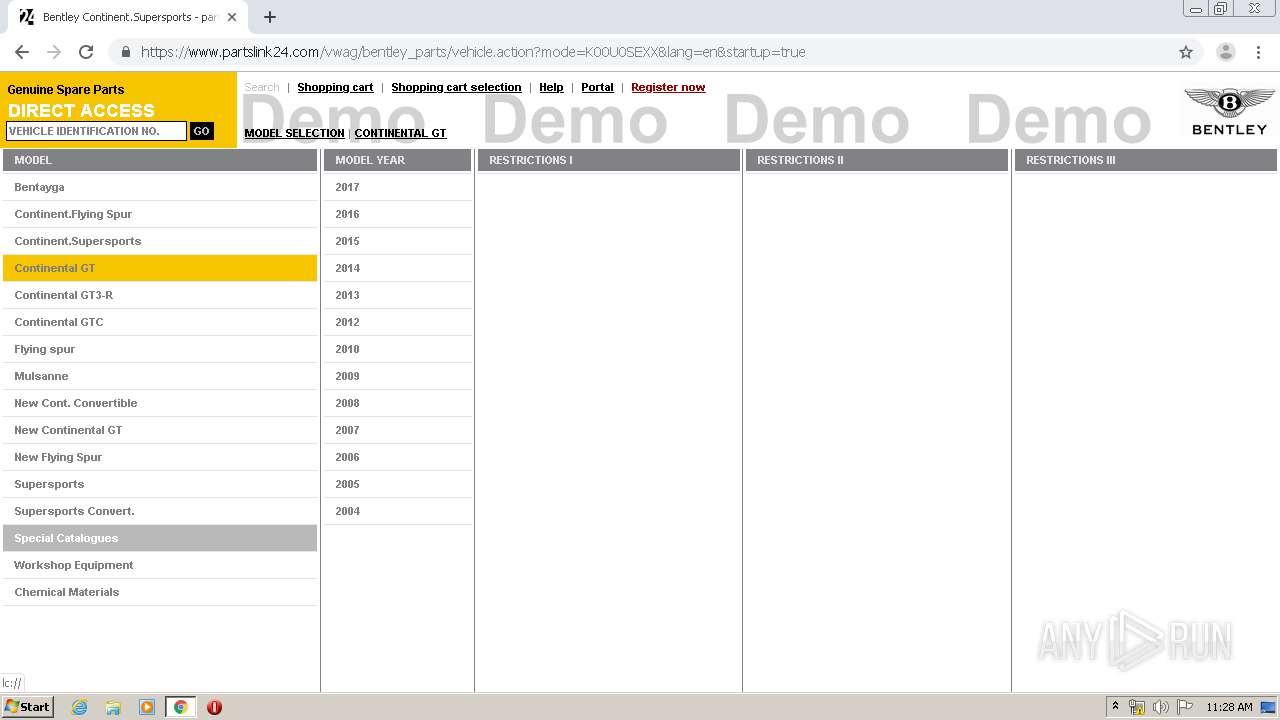Select the New Cont. Convertible model
Screen dimensions: 1280x720
point(160,403)
